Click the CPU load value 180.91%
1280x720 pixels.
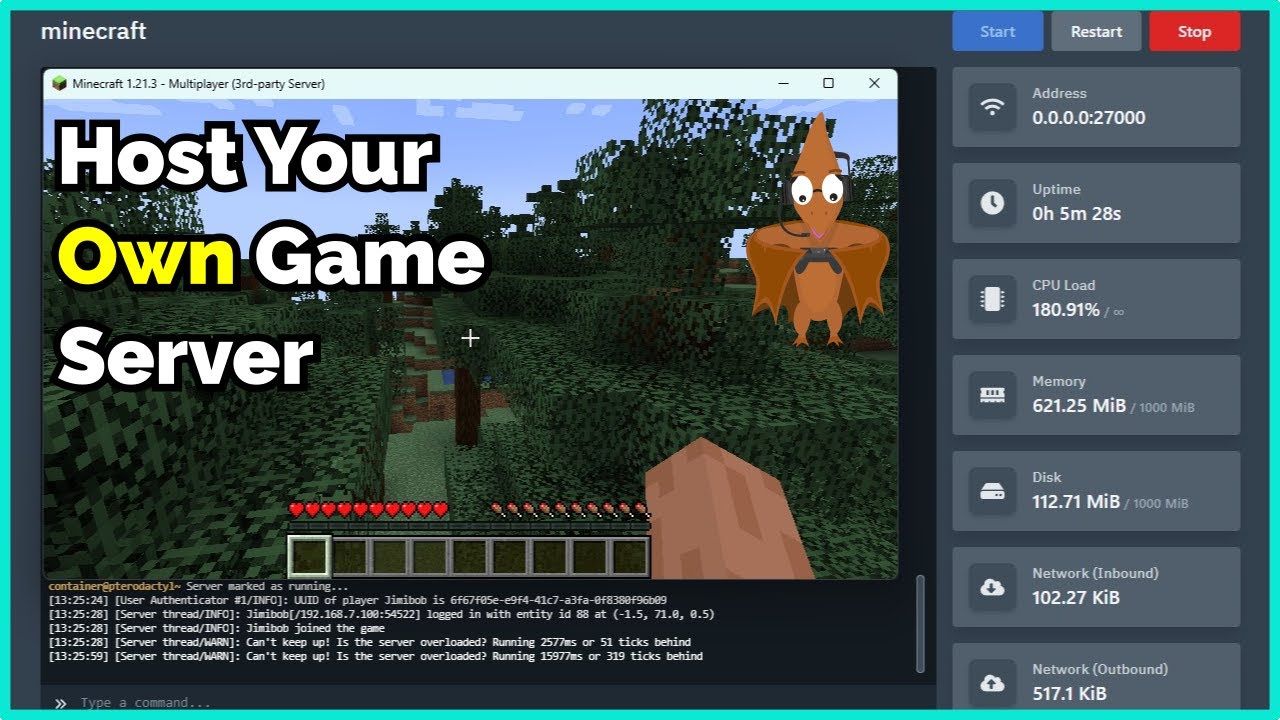[1066, 310]
